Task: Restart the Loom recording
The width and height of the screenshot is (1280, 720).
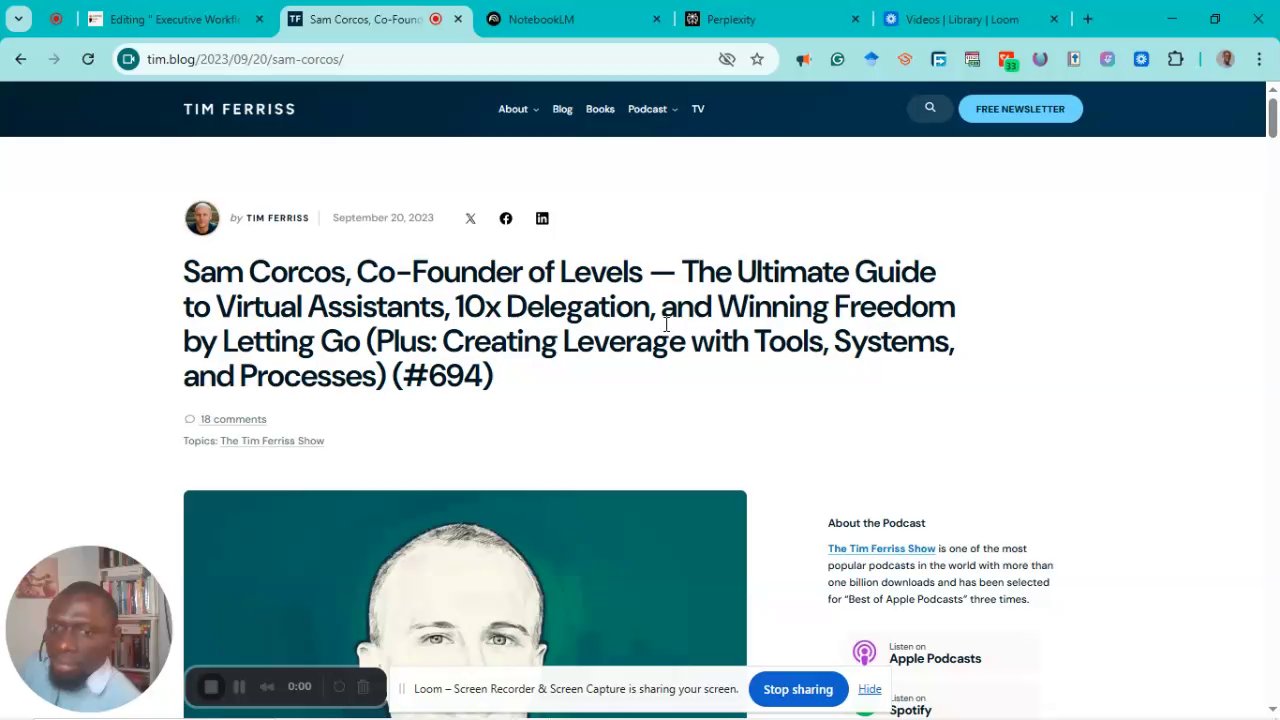Action: pyautogui.click(x=339, y=687)
